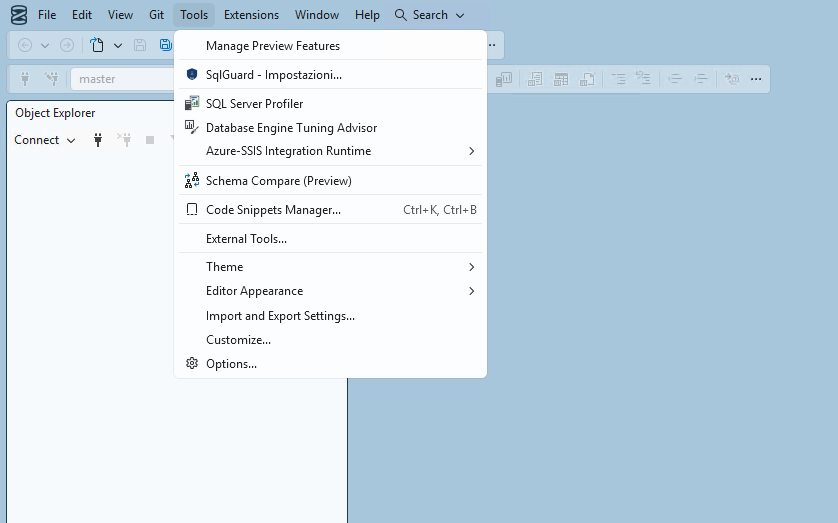Click the SQL Server Profiler menu icon
The width and height of the screenshot is (838, 523).
click(192, 103)
